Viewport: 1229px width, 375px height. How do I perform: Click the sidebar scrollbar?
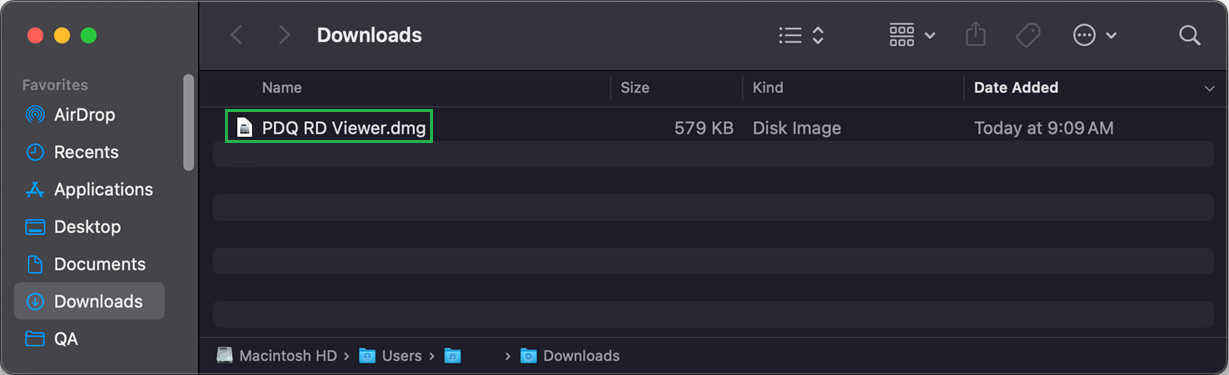(x=188, y=123)
